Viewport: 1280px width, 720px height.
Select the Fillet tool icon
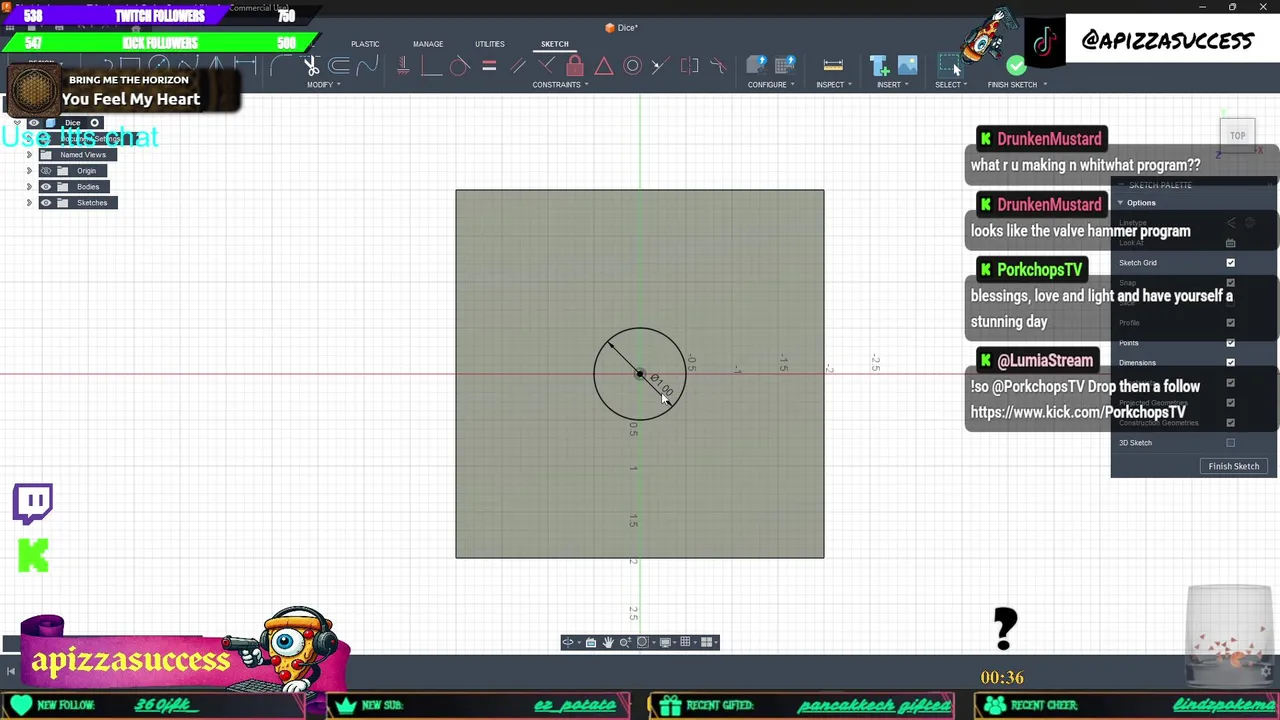pos(282,66)
